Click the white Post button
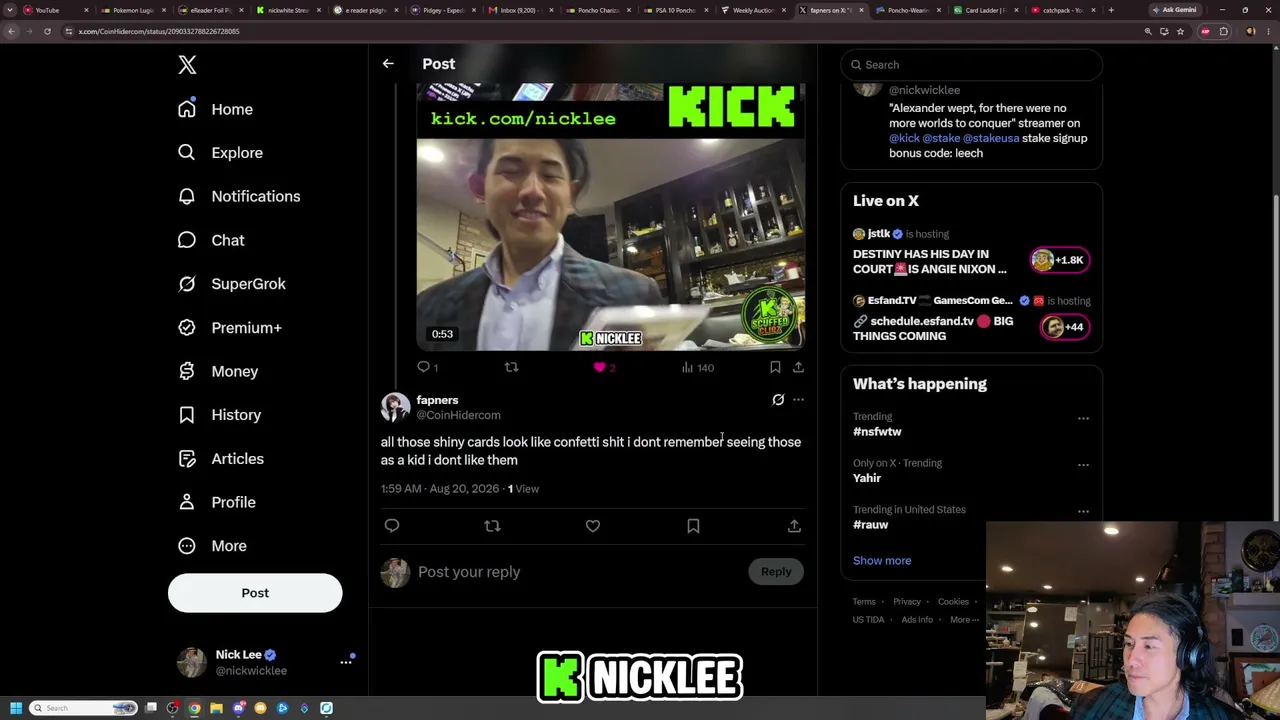This screenshot has height=720, width=1280. [255, 593]
